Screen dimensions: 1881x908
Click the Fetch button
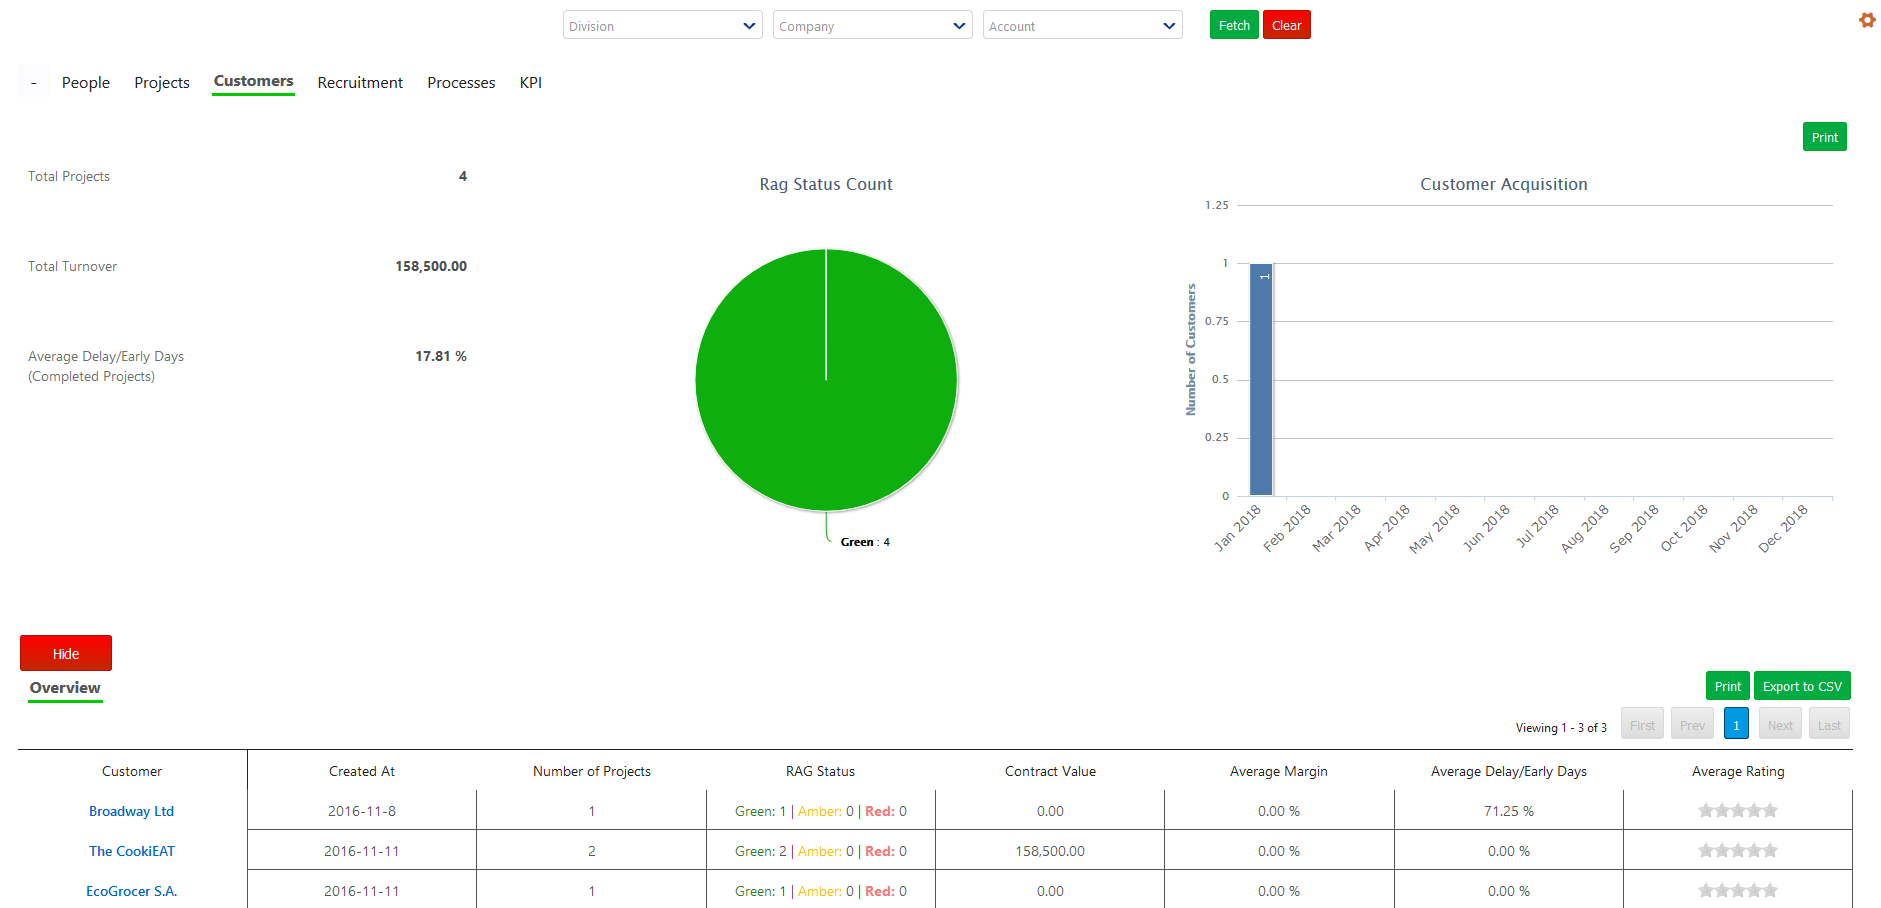(1233, 24)
